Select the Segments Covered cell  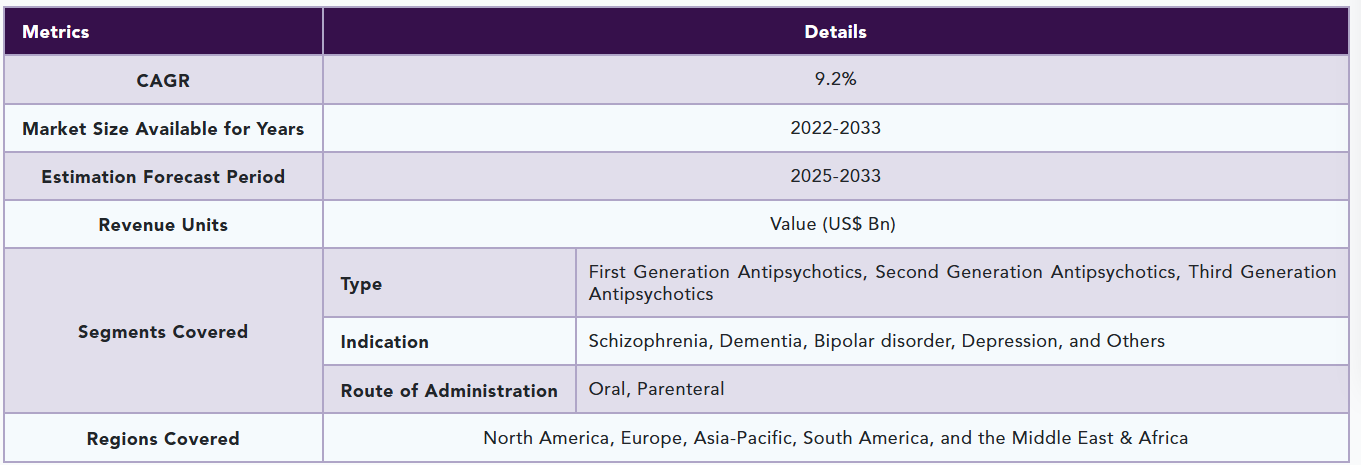coord(163,332)
